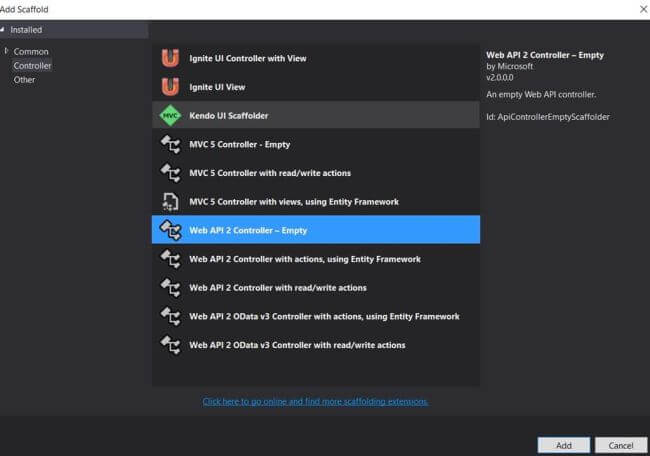Select the Other category
Viewport: 650px width, 456px height.
[x=24, y=80]
